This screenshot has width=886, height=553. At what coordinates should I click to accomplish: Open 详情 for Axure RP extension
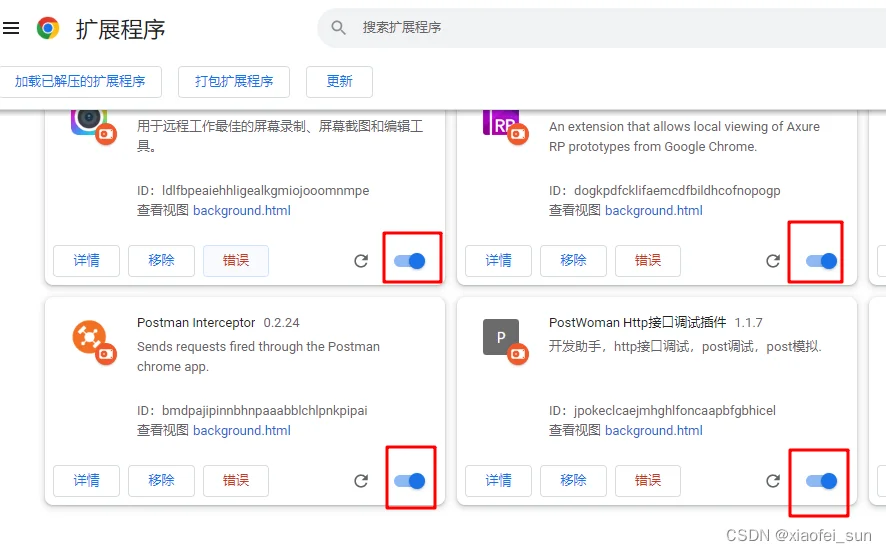click(x=498, y=260)
